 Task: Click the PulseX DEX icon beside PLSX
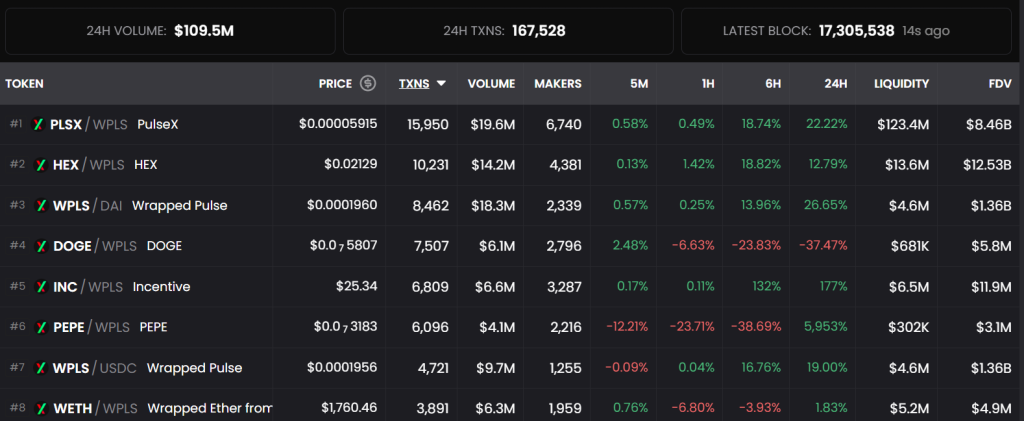[39, 125]
